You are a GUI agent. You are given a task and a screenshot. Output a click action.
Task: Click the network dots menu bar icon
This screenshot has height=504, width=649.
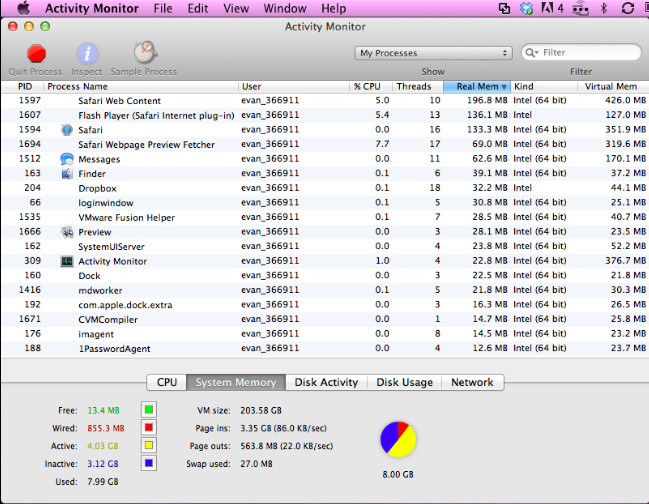580,8
